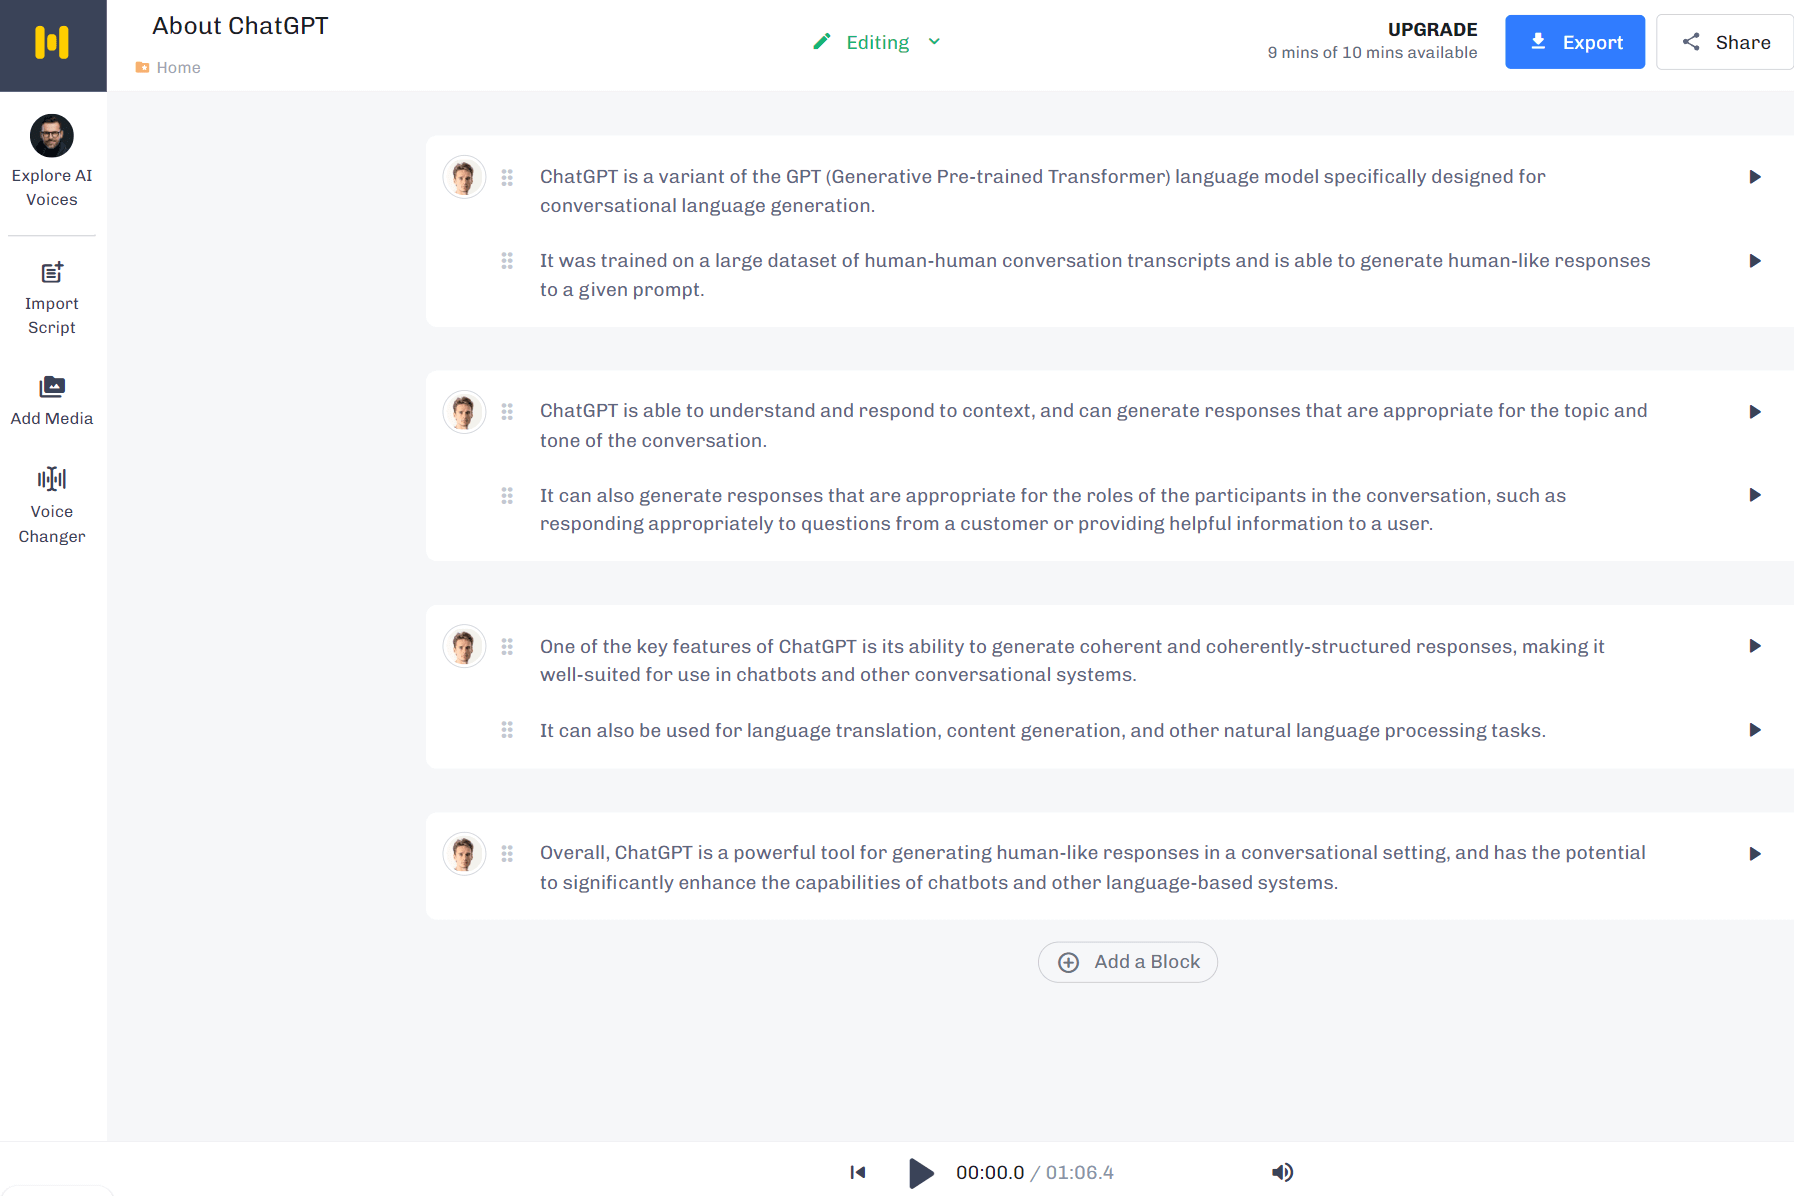Play the 'ChatGPT is a variant' sentence

click(1755, 177)
